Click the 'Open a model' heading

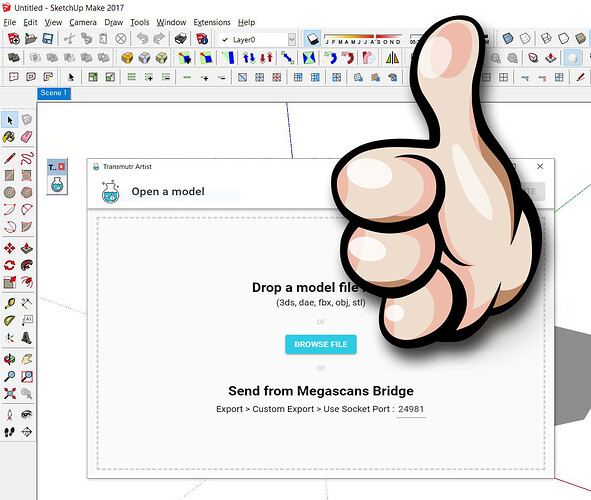pos(168,191)
